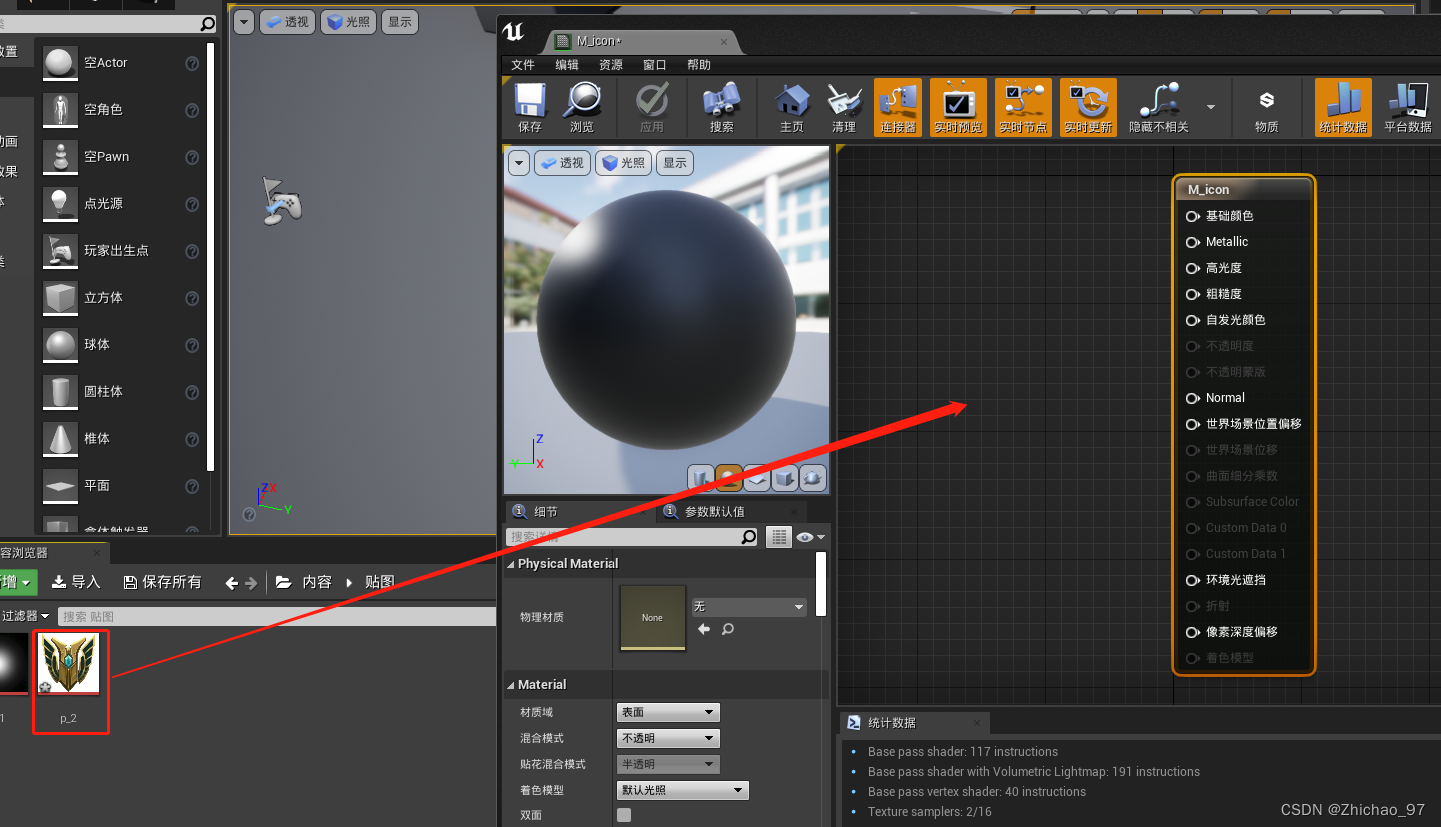The height and width of the screenshot is (827, 1441).
Task: Toggle 连接器 (Connectors) toolbar button
Action: click(x=898, y=107)
